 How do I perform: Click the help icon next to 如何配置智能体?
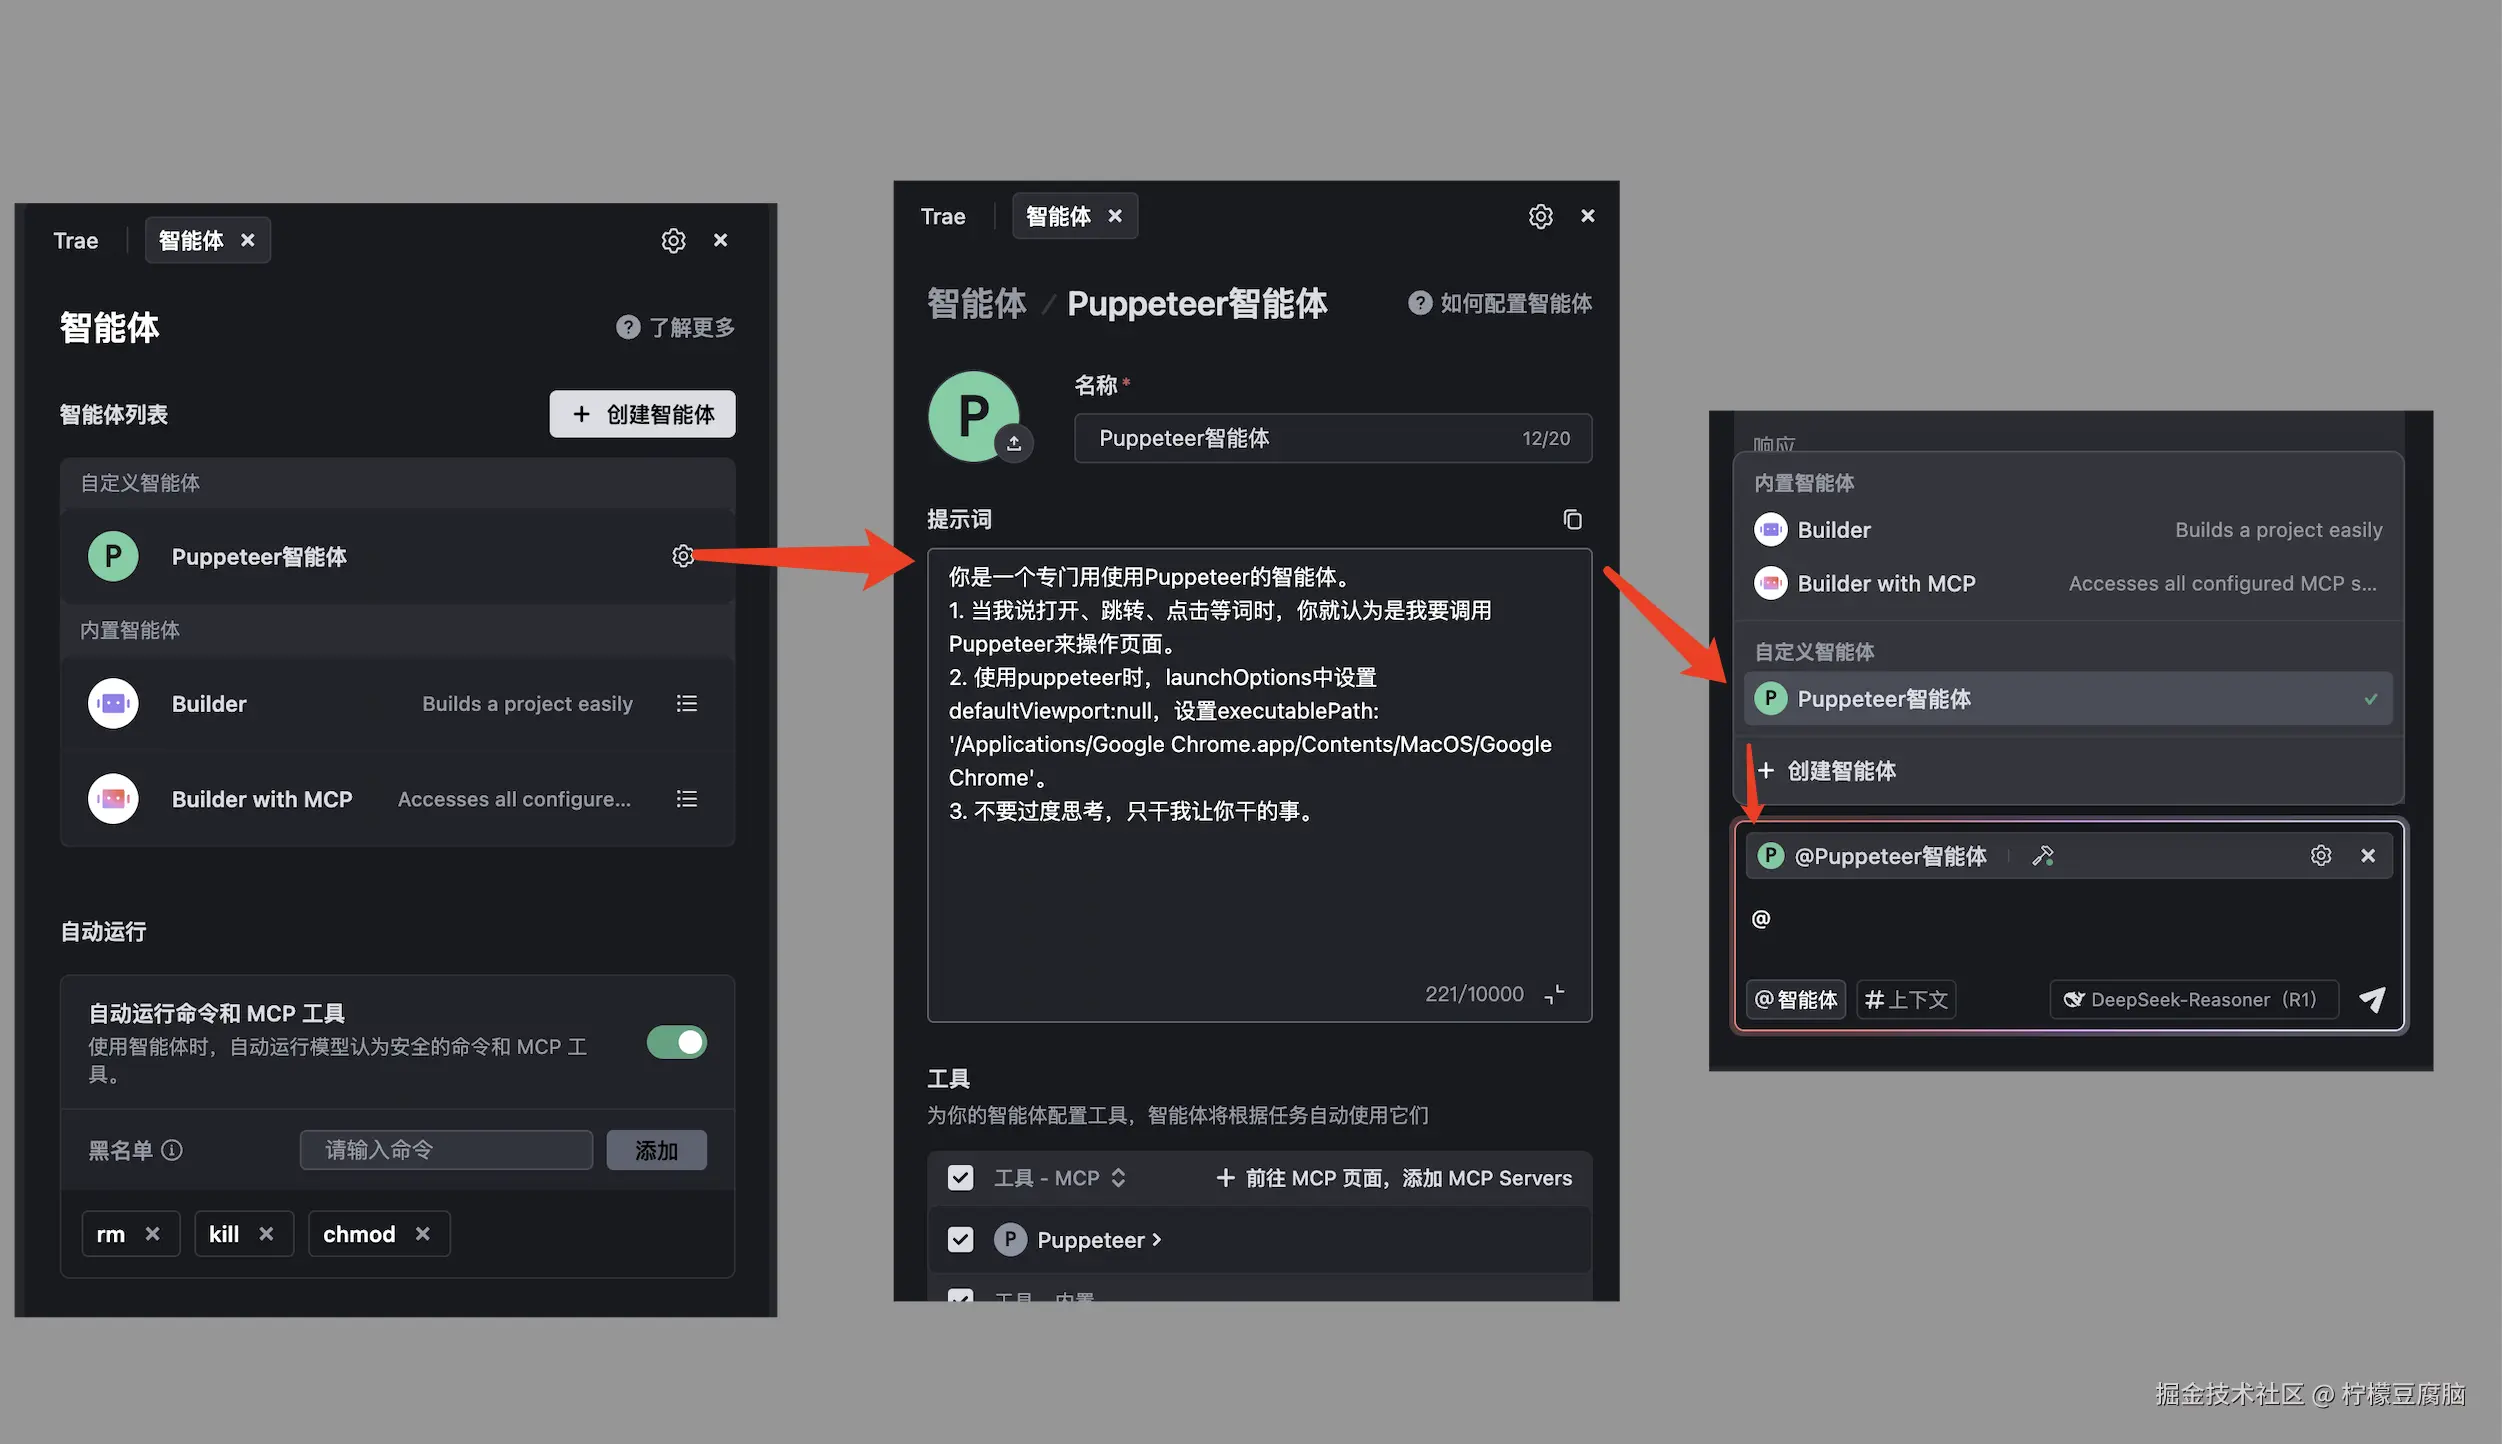[1420, 303]
